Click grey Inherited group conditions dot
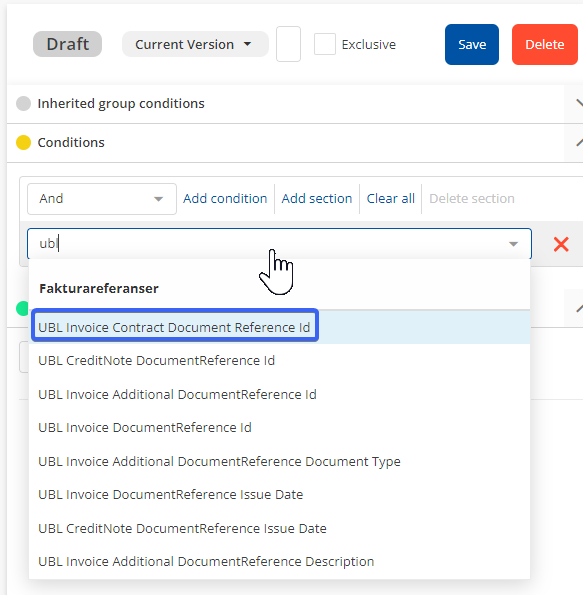 [24, 104]
